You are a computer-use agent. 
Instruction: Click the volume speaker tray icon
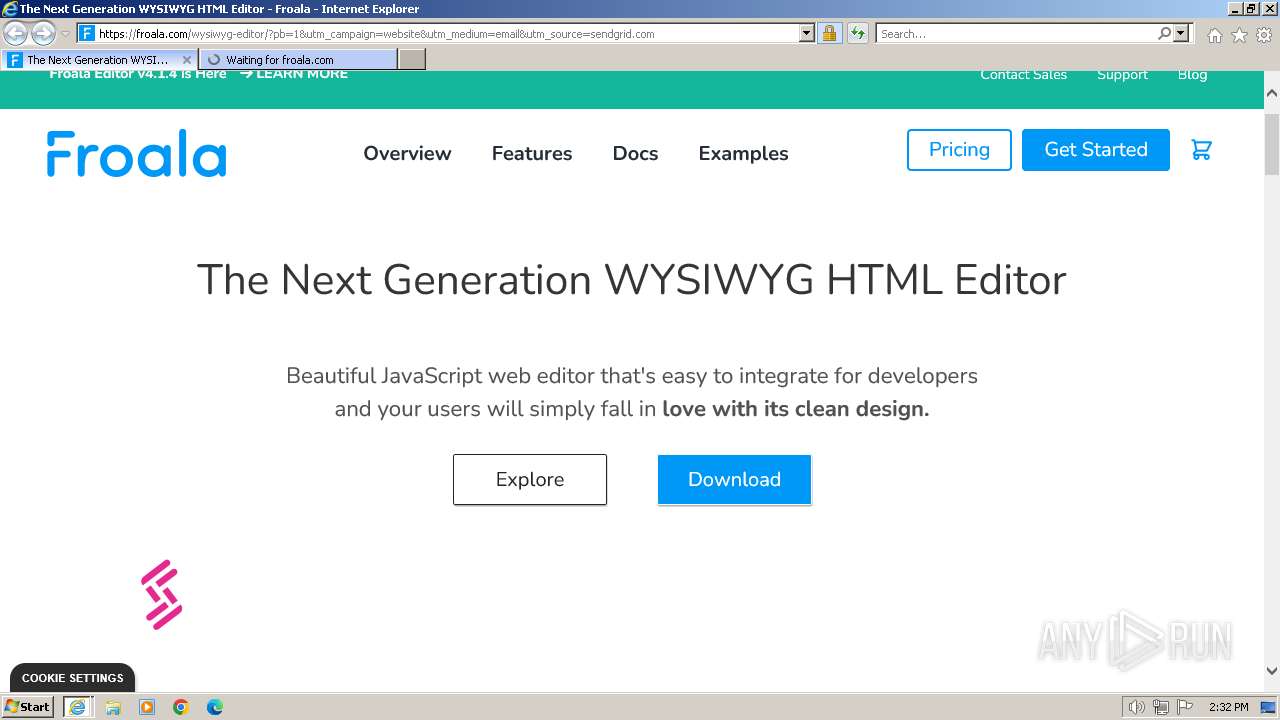(1137, 707)
